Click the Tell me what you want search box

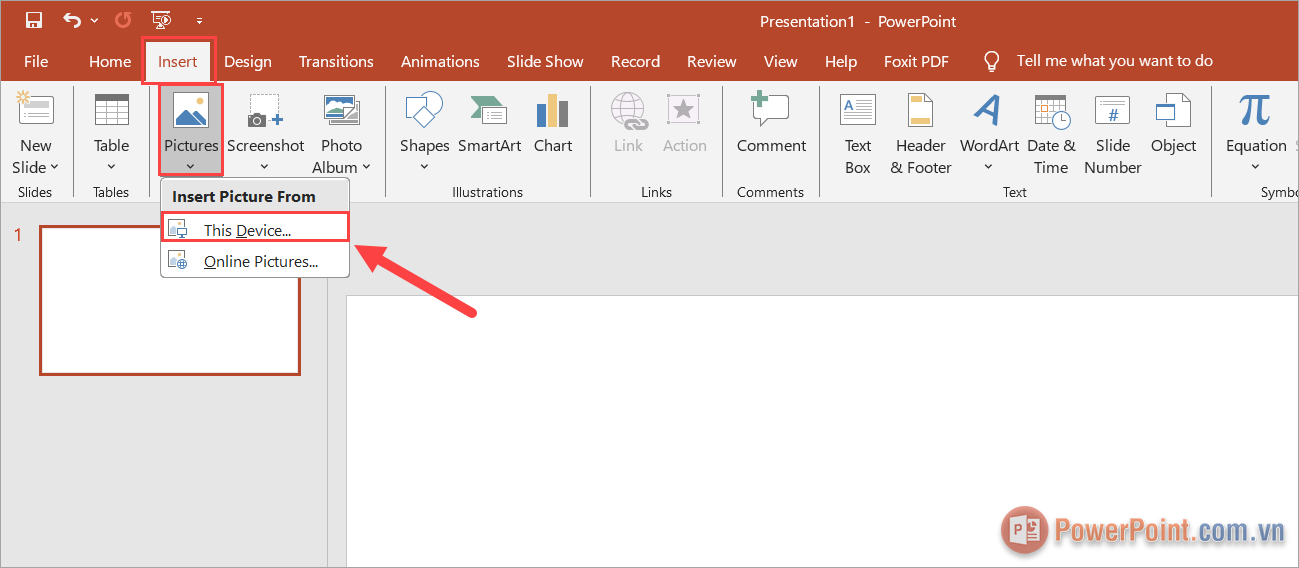(1114, 61)
